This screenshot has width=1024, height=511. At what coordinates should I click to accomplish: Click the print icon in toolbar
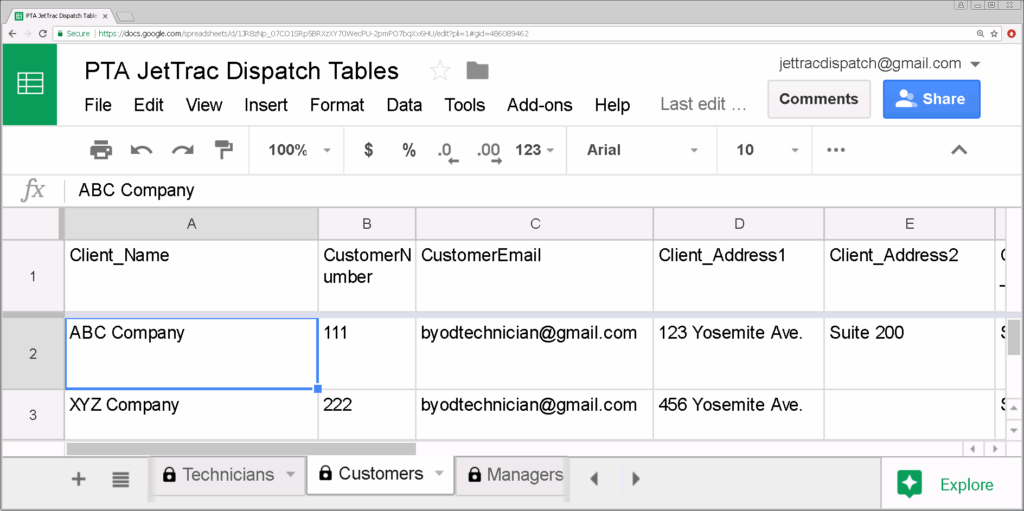tap(101, 150)
